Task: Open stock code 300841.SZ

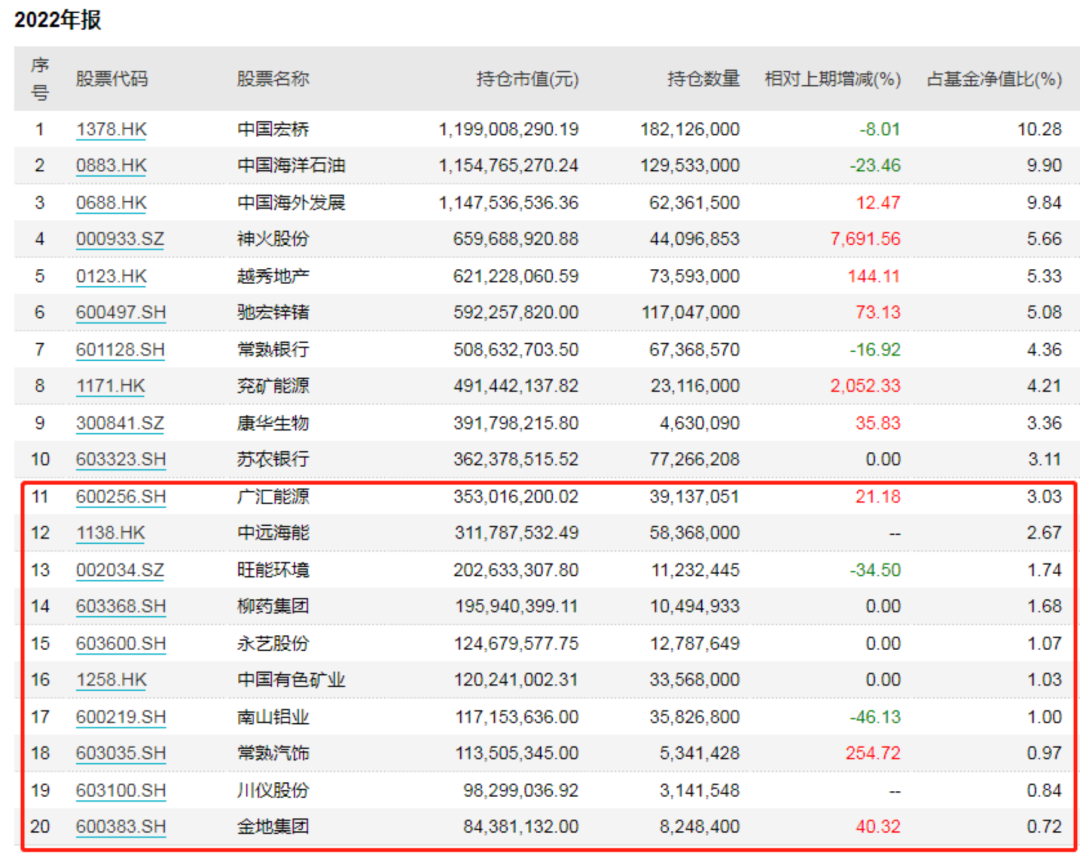Action: [x=120, y=423]
